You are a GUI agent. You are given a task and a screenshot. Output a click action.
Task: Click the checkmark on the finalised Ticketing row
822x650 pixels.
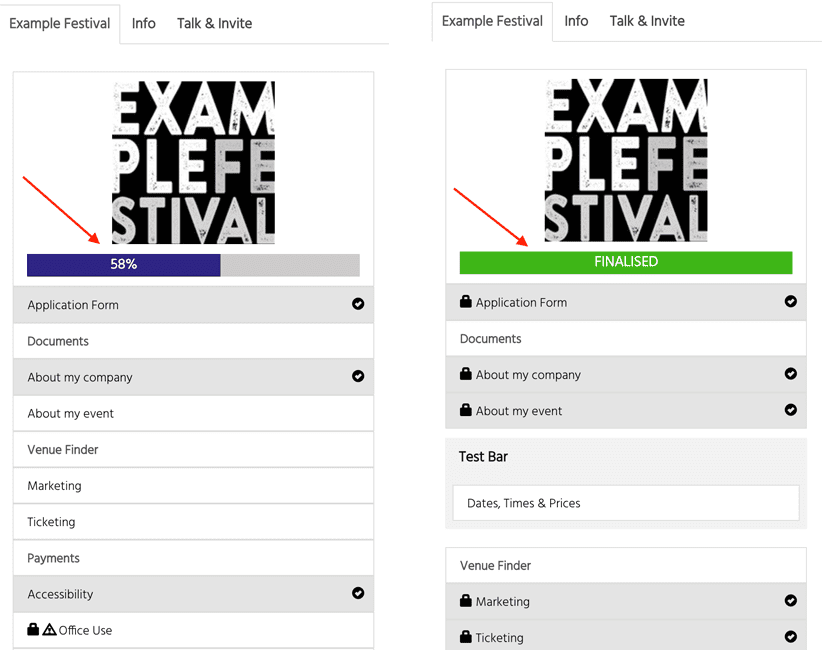tap(791, 636)
